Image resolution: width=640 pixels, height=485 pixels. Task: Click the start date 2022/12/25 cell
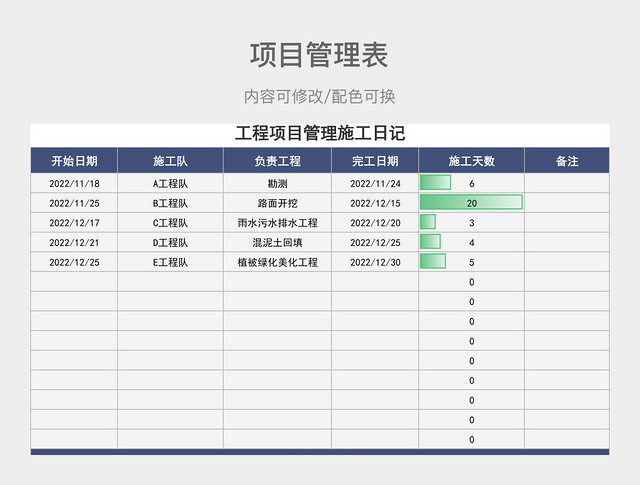tap(74, 262)
